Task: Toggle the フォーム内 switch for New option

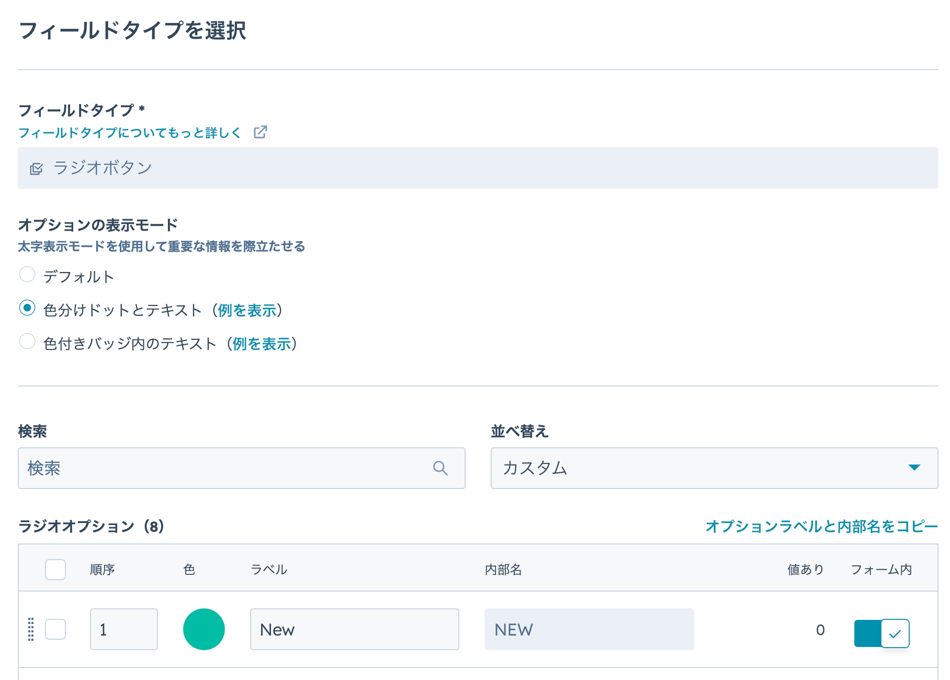Action: click(x=881, y=633)
